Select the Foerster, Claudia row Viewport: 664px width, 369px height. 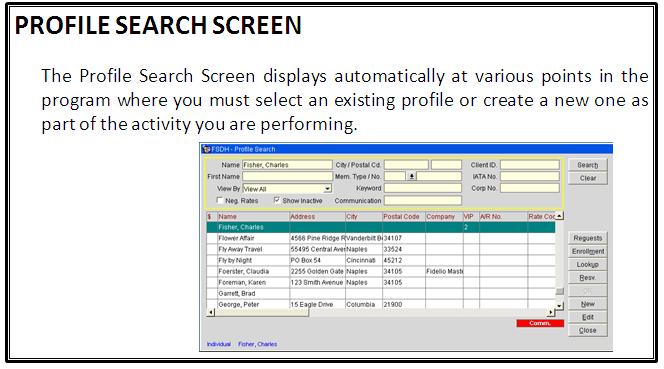[x=381, y=271]
